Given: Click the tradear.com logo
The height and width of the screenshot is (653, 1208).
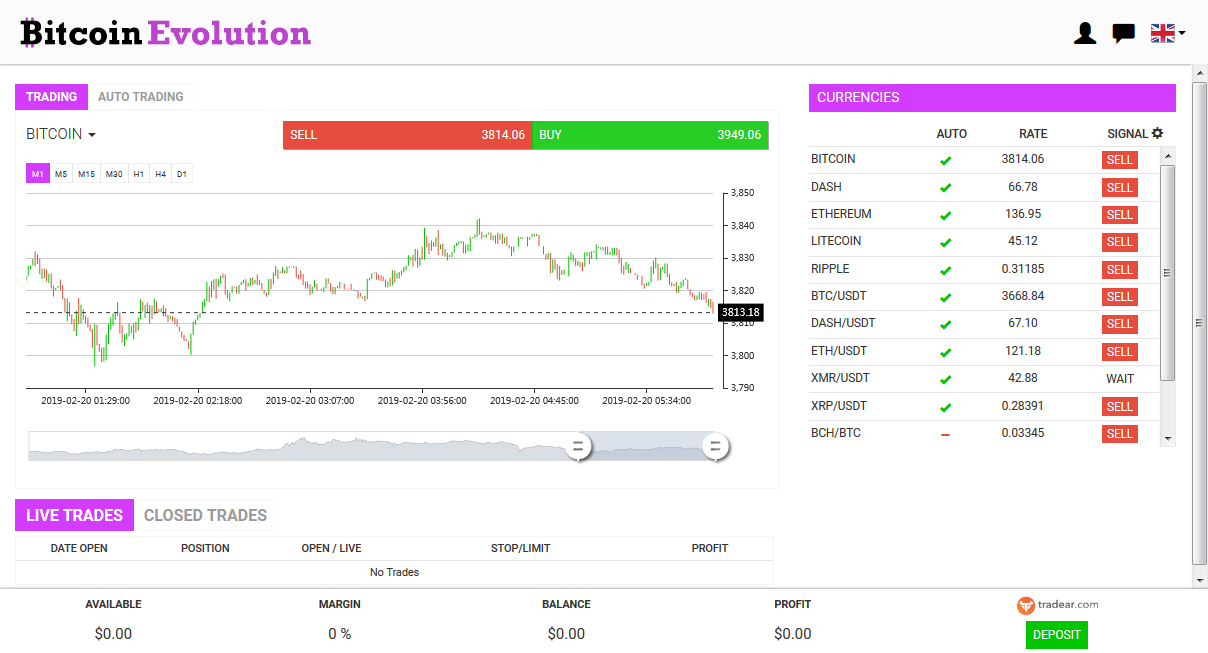Looking at the screenshot, I should (x=1059, y=604).
